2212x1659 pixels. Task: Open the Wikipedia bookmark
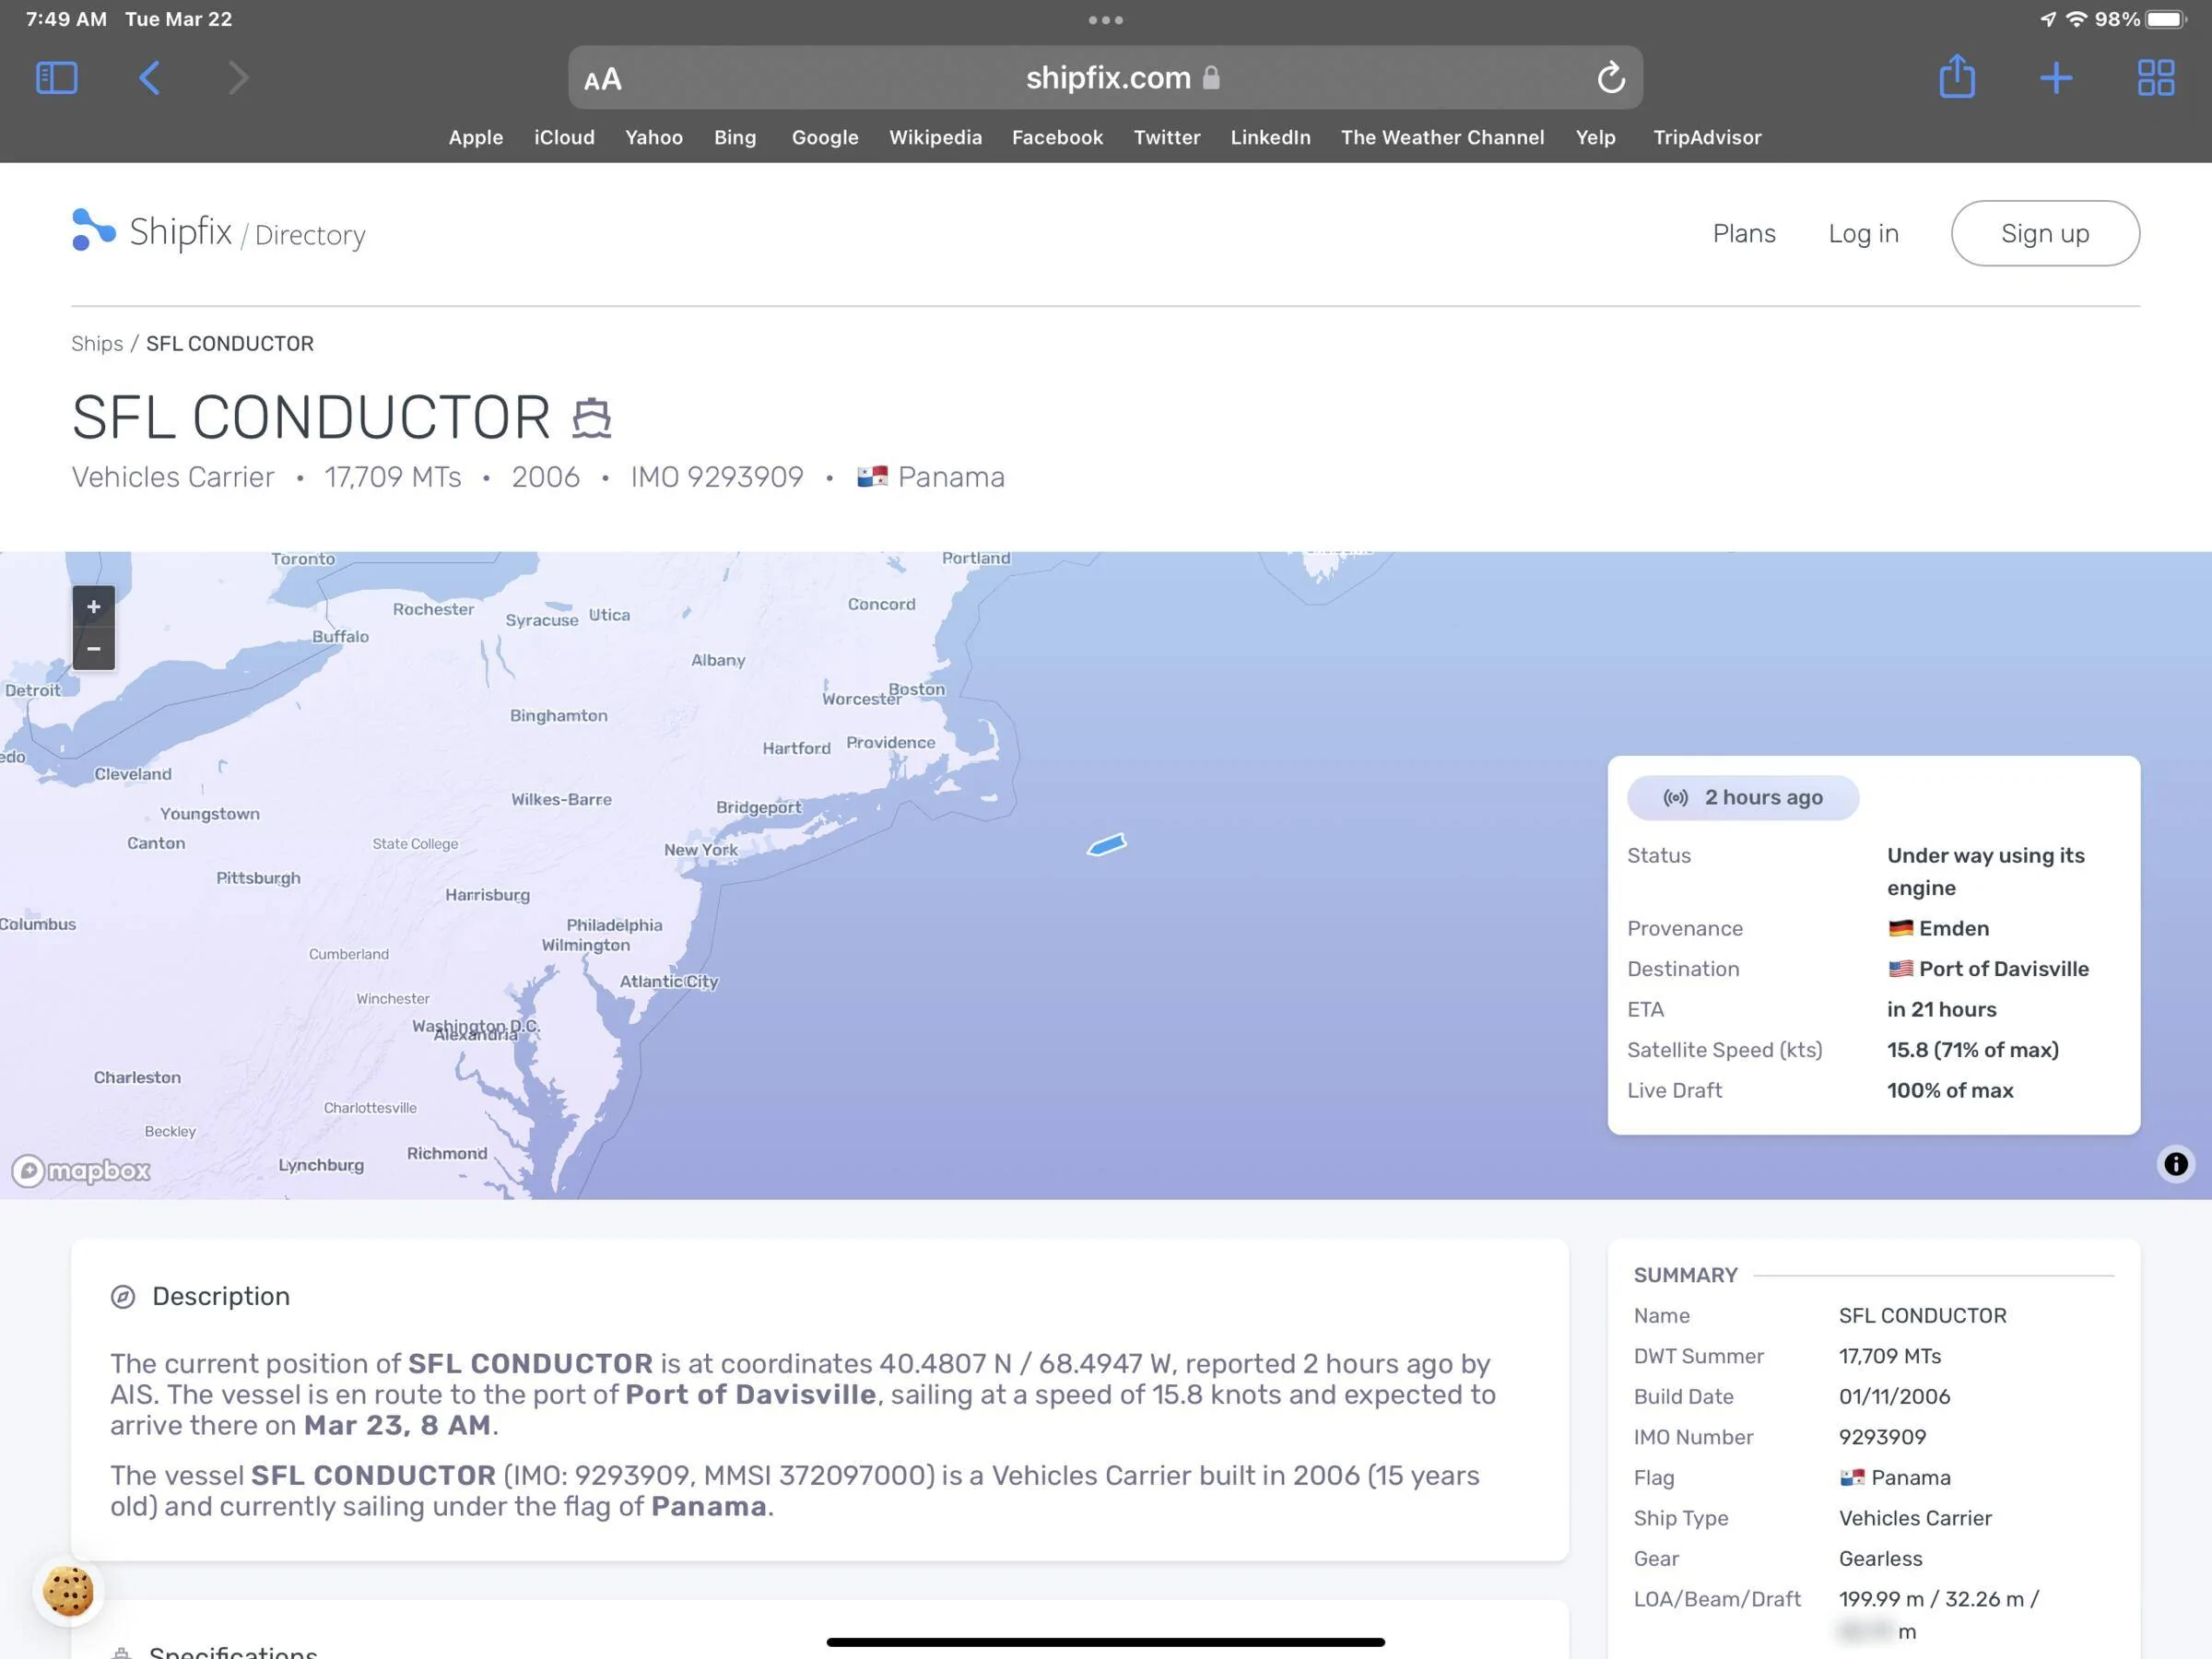pos(935,138)
